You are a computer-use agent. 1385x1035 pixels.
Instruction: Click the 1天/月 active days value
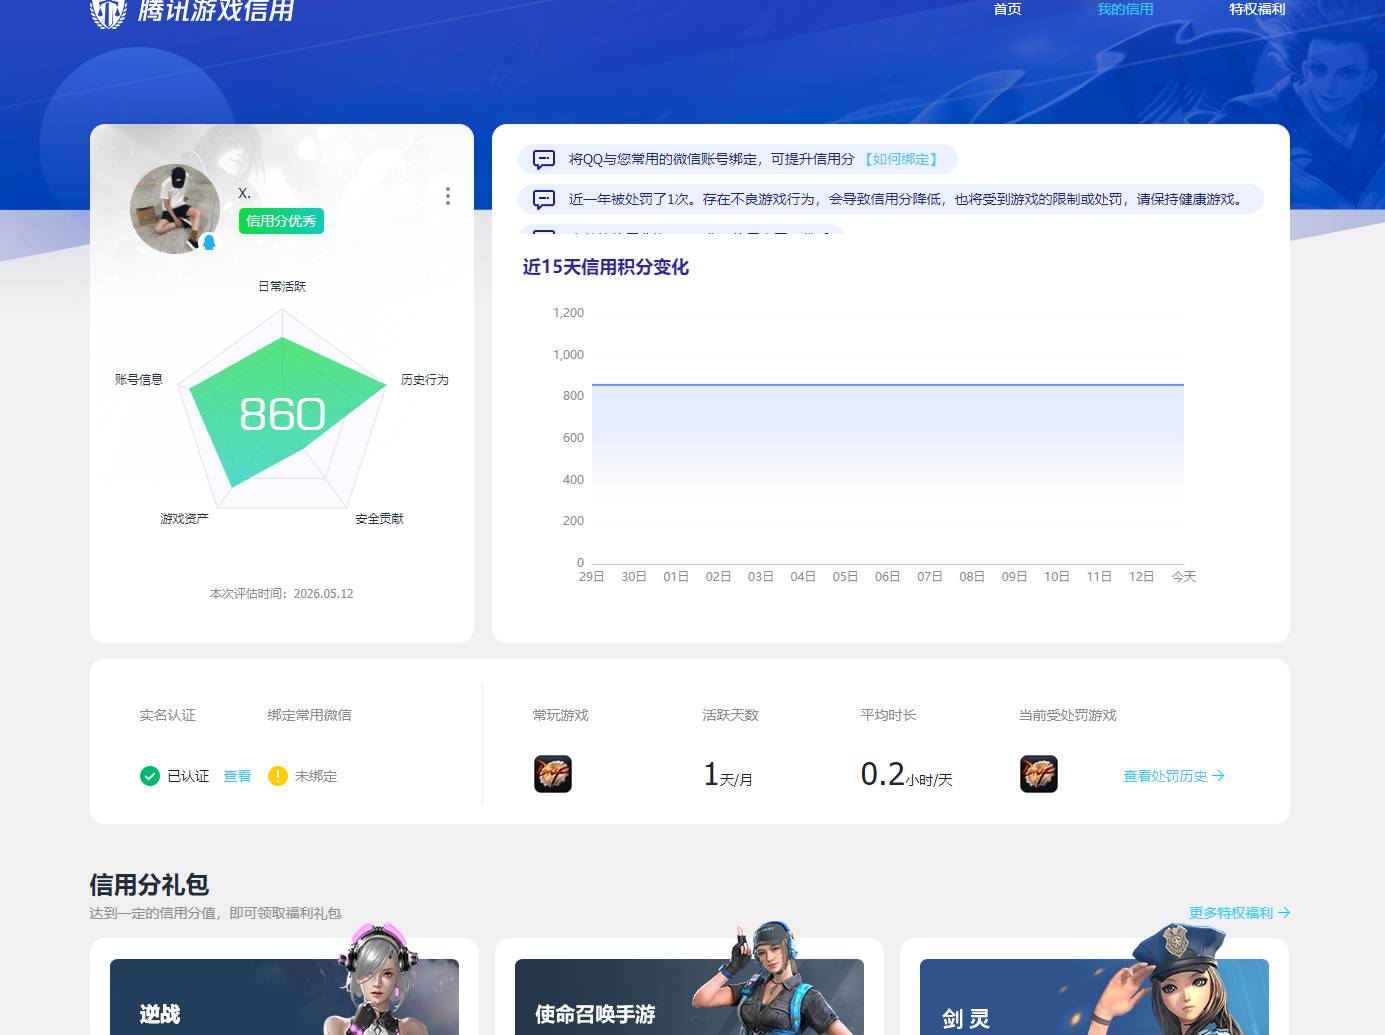pos(728,774)
